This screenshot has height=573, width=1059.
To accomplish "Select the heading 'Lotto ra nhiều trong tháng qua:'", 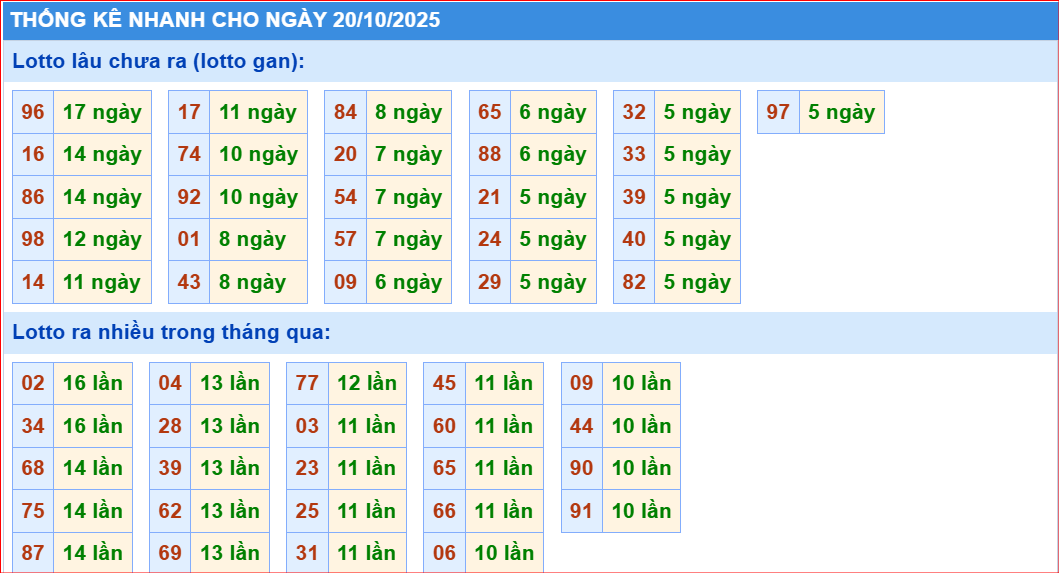I will 172,332.
